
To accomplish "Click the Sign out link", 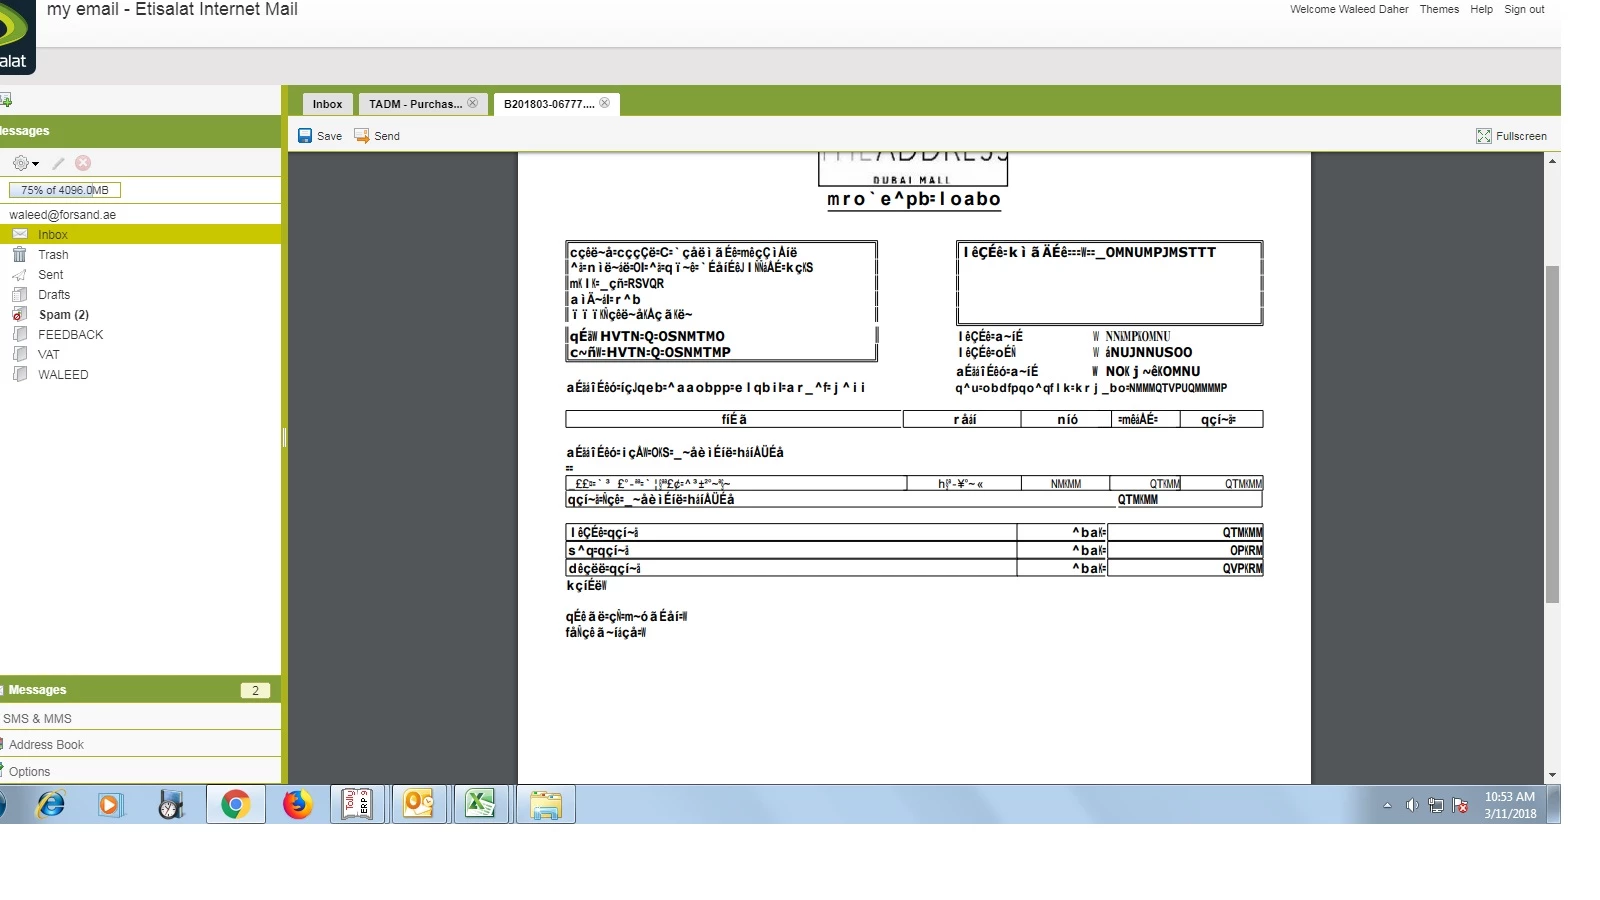I will pos(1524,9).
